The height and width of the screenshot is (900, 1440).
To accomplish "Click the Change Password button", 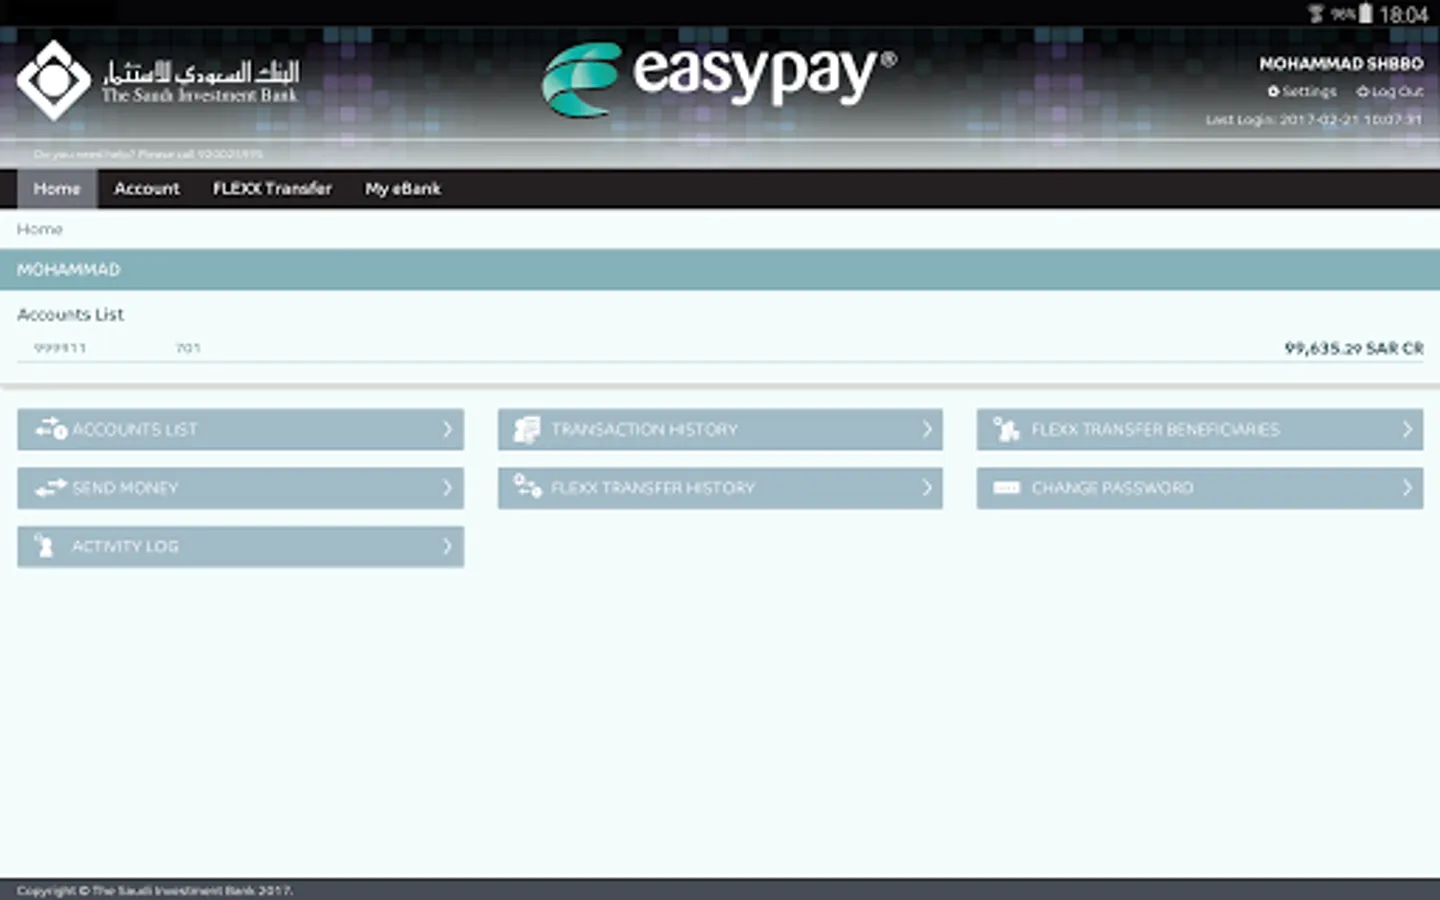I will pyautogui.click(x=1200, y=488).
